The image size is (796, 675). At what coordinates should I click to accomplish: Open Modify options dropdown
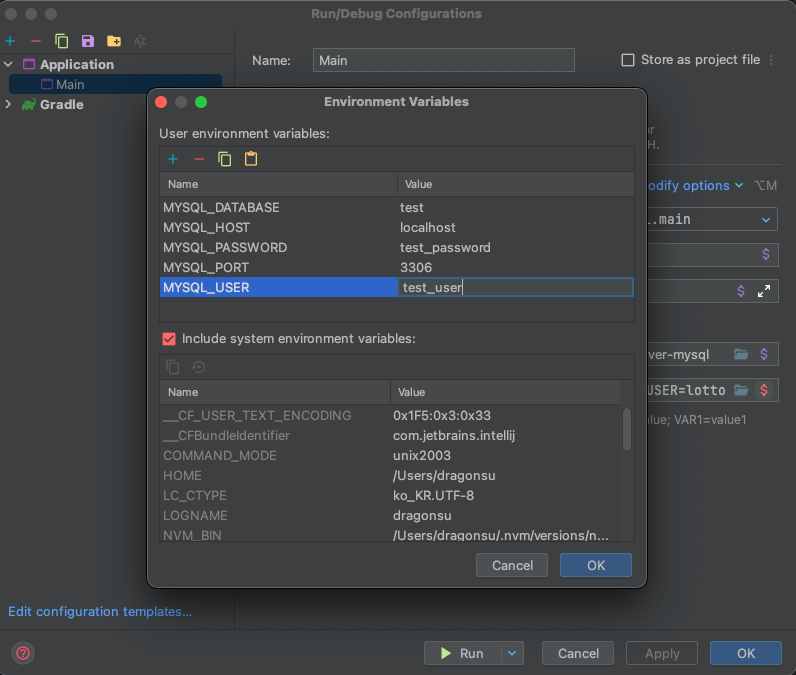tap(695, 186)
